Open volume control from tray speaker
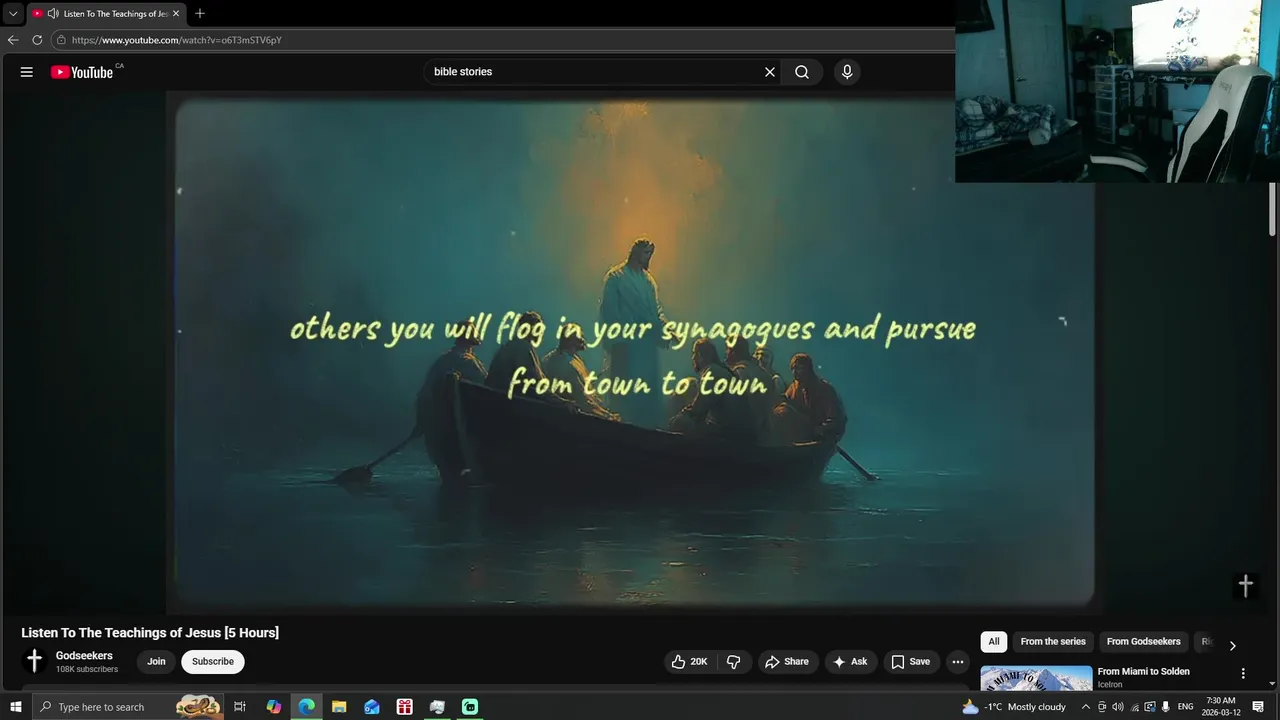This screenshot has height=720, width=1280. (1118, 707)
